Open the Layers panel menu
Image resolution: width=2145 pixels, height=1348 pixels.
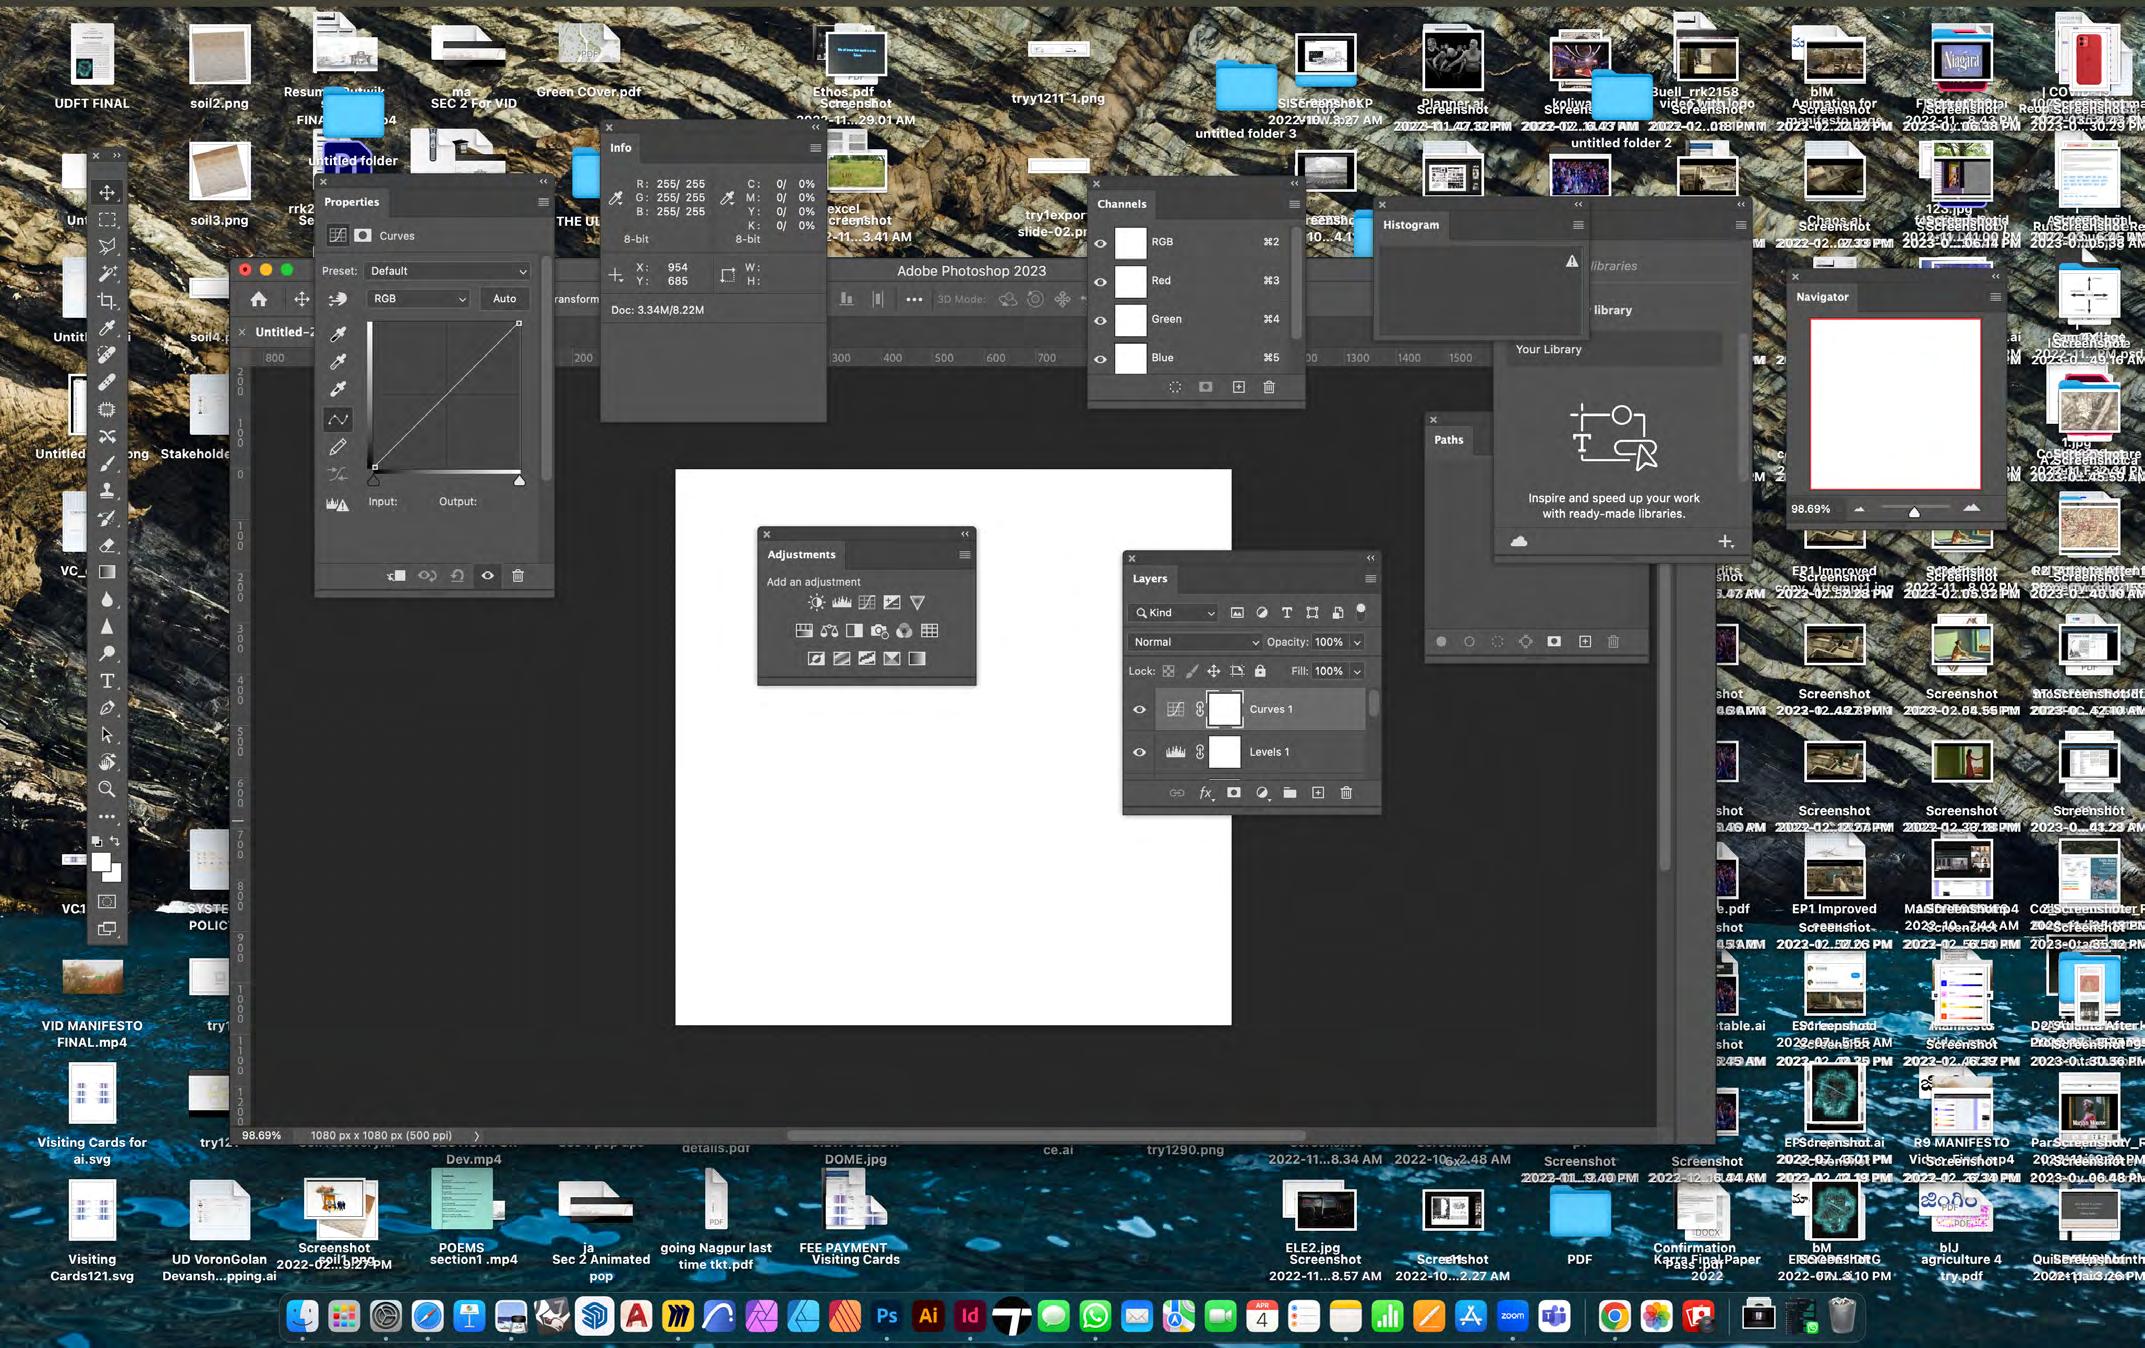(1370, 579)
